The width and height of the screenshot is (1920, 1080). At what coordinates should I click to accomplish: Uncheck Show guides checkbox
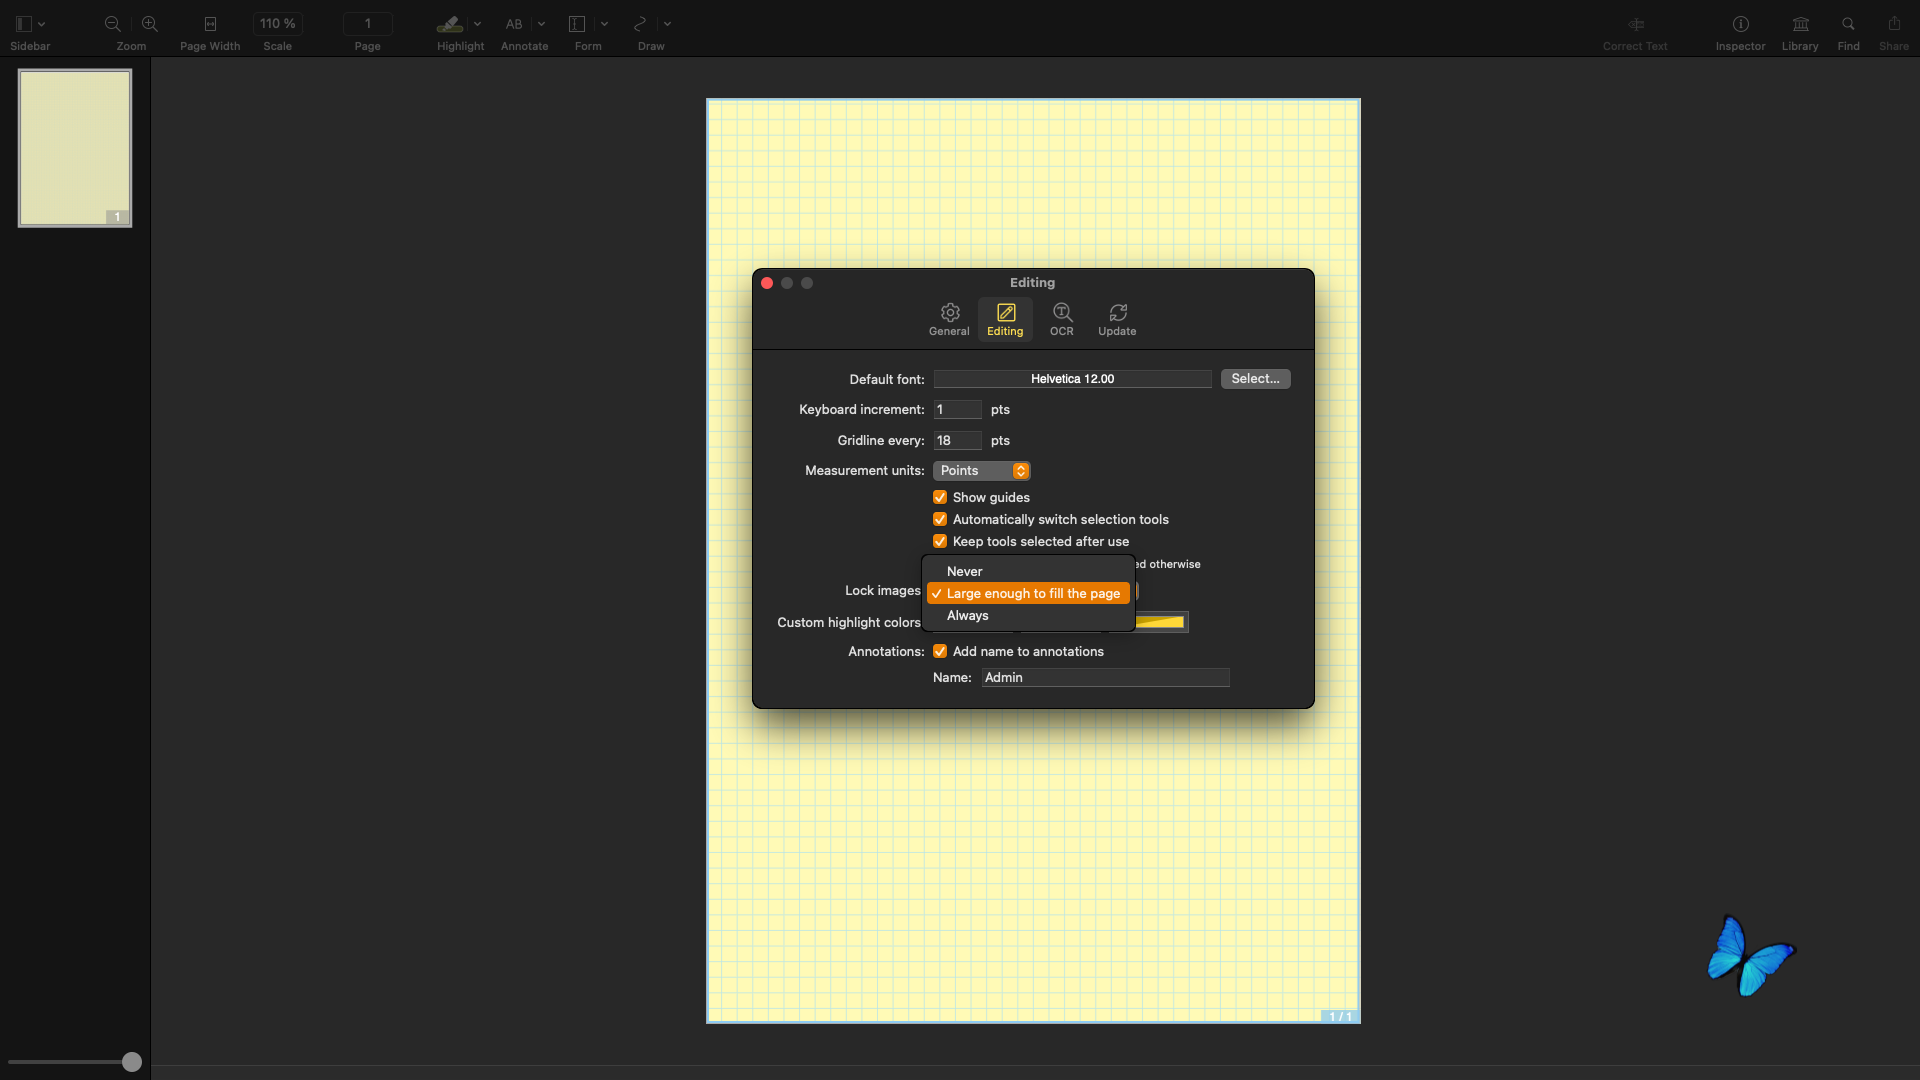[940, 497]
